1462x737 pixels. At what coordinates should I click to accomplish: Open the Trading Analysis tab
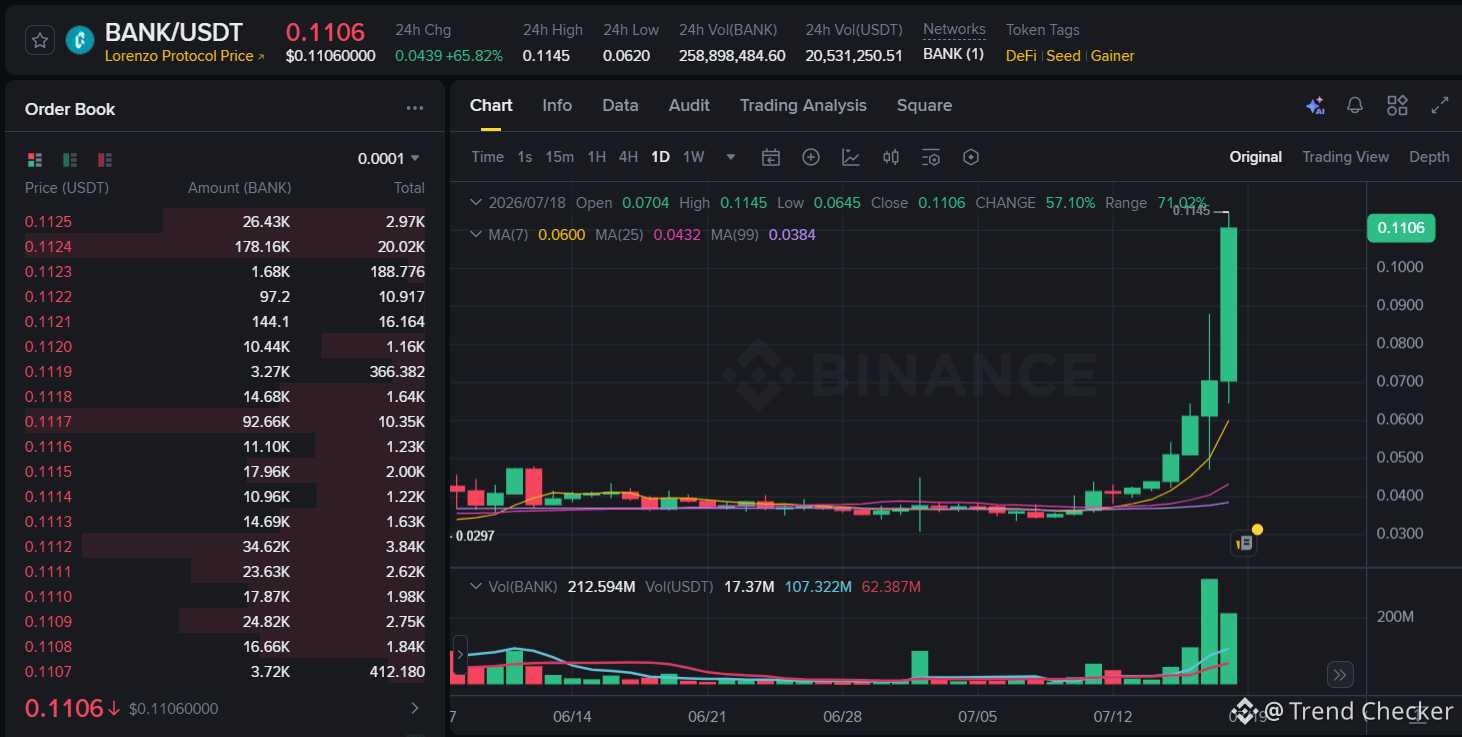click(x=803, y=106)
